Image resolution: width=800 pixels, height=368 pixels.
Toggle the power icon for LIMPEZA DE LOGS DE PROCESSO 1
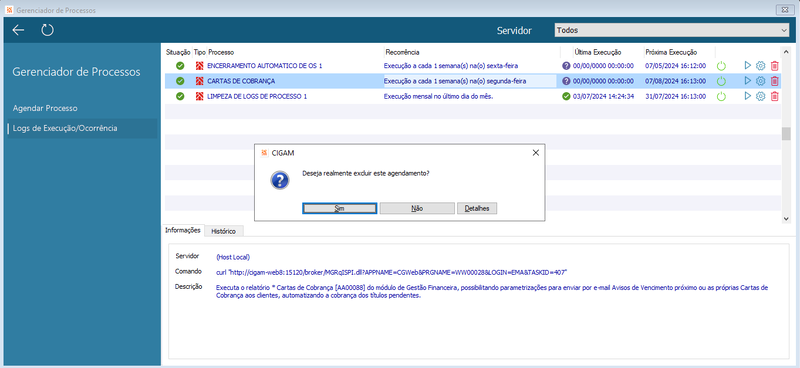click(721, 96)
